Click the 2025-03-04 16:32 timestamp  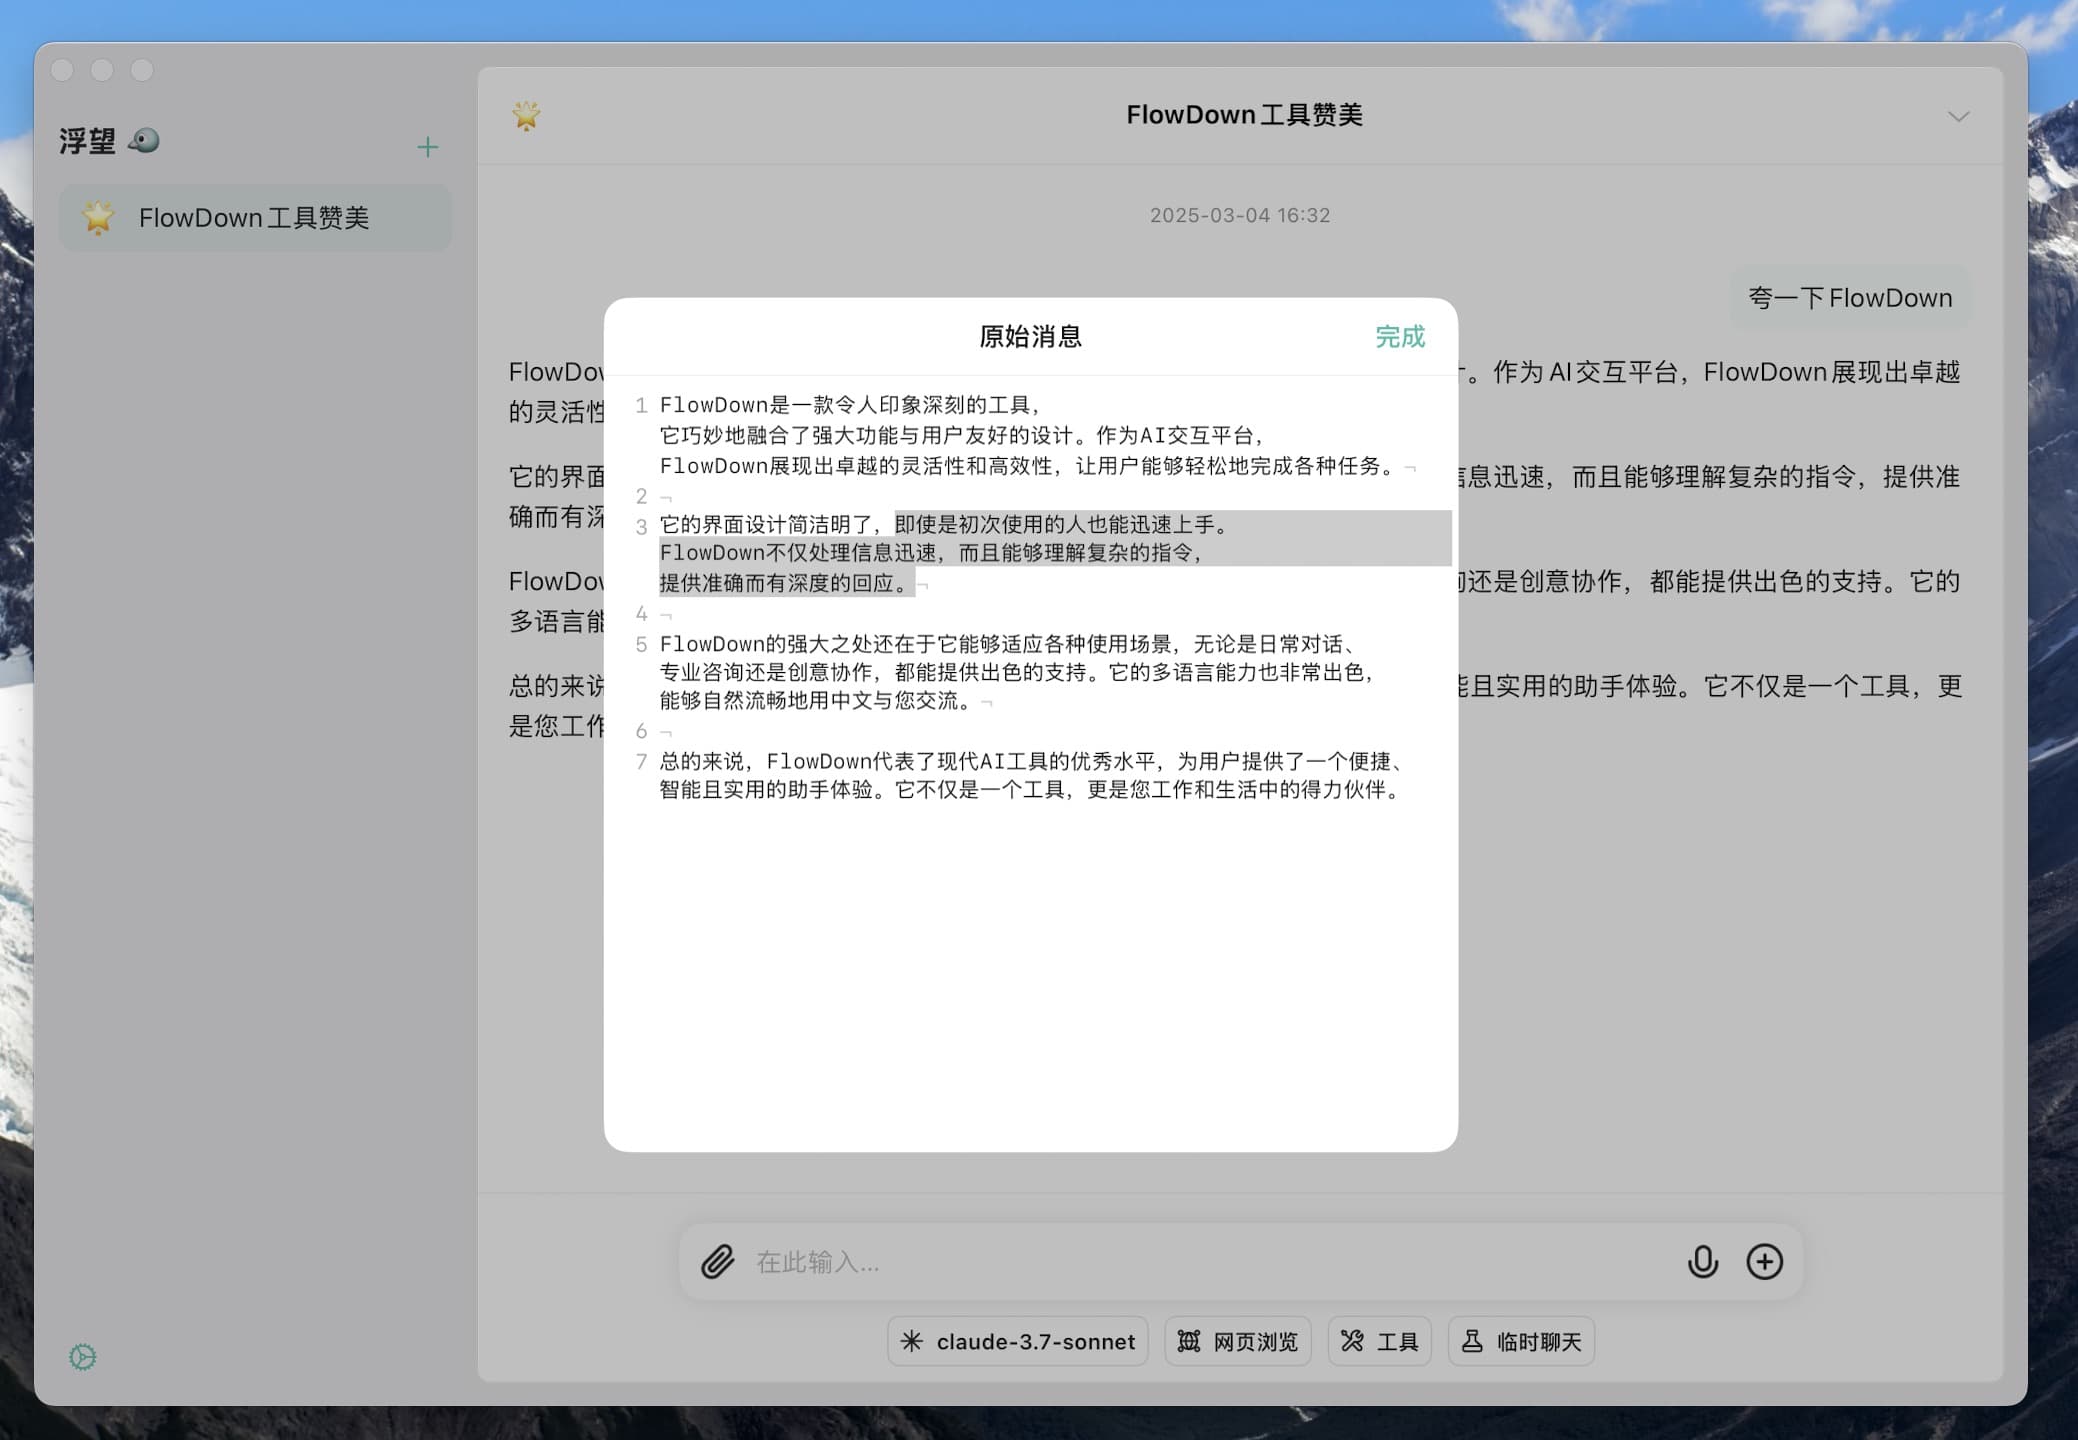click(1240, 215)
